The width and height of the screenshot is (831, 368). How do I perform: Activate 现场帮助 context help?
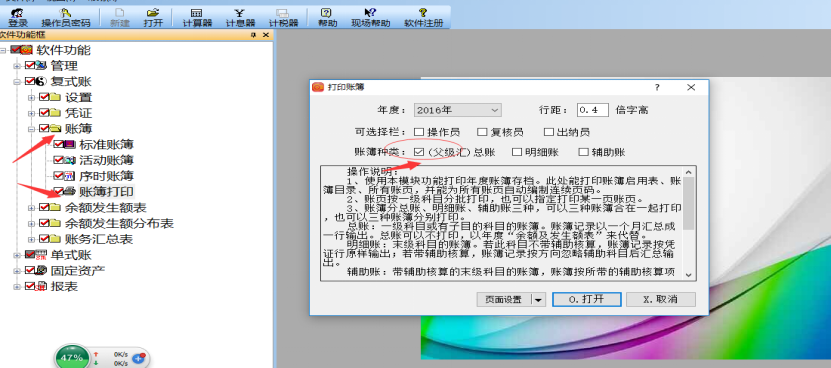click(370, 17)
